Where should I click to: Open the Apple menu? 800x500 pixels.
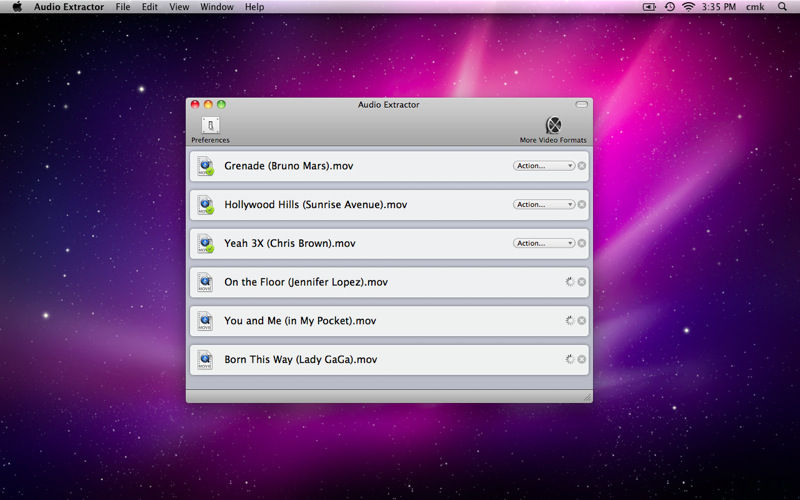tap(17, 7)
